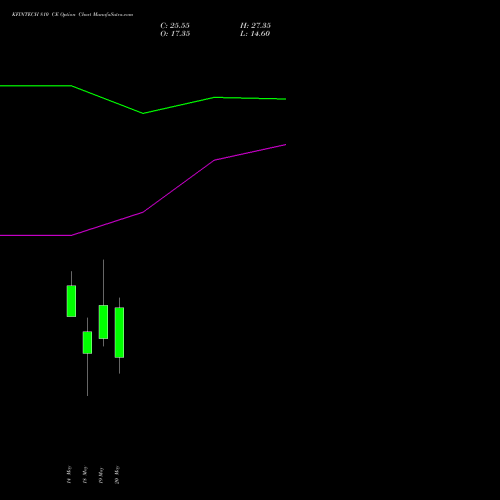The height and width of the screenshot is (500, 500).
Task: Click the 18 May candlestick
Action: pos(87,342)
